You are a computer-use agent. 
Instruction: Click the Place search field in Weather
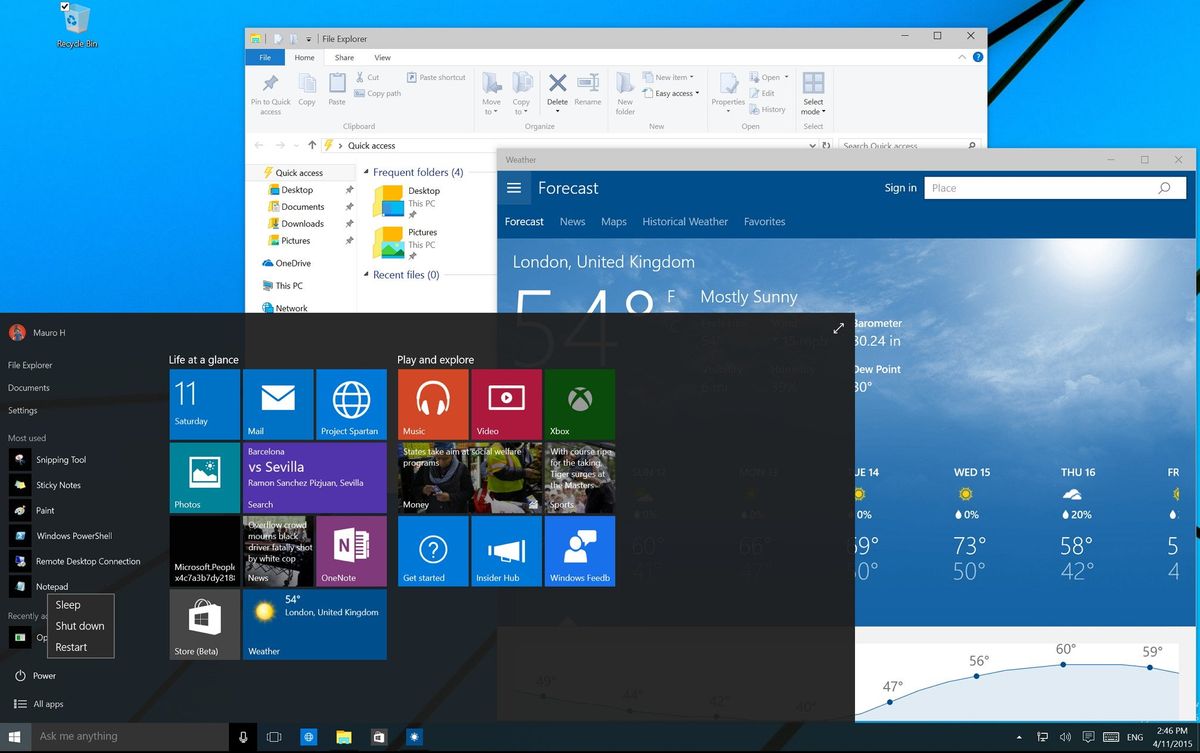tap(1040, 188)
